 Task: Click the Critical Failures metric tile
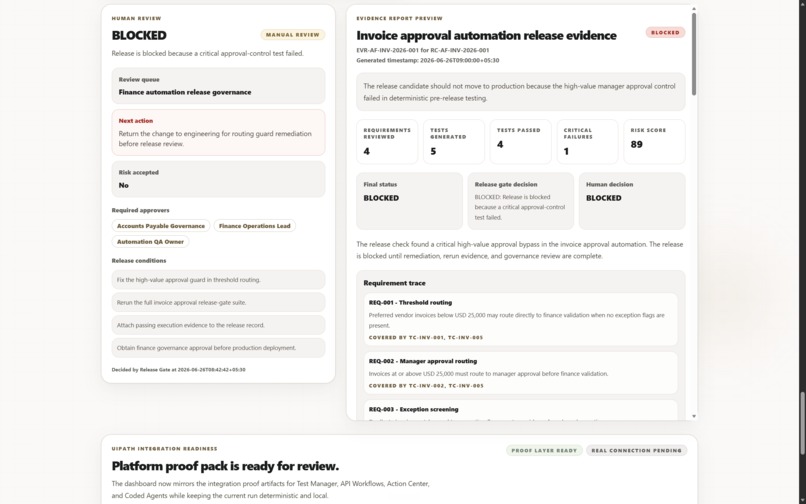(x=587, y=142)
